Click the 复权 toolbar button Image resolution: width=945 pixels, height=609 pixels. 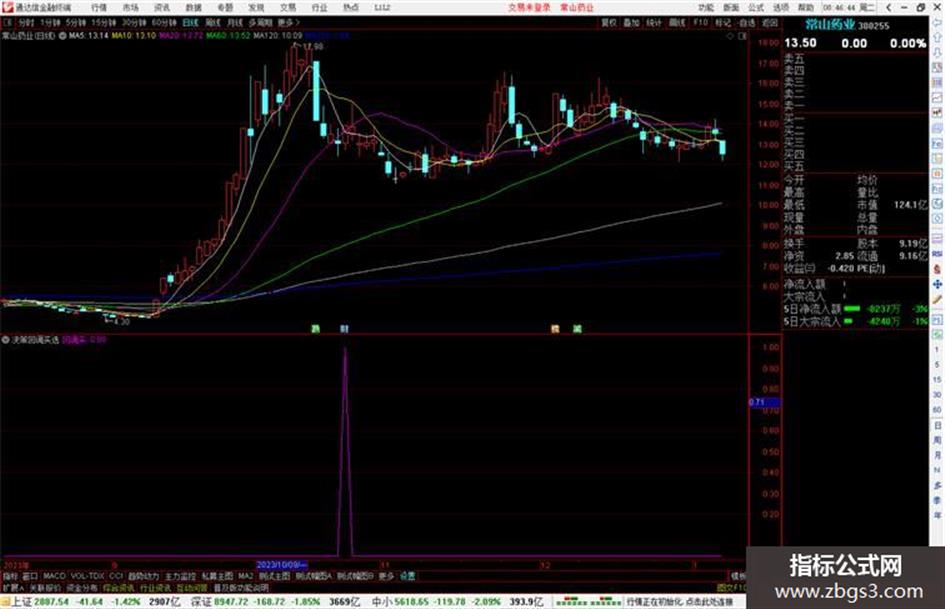click(x=609, y=22)
